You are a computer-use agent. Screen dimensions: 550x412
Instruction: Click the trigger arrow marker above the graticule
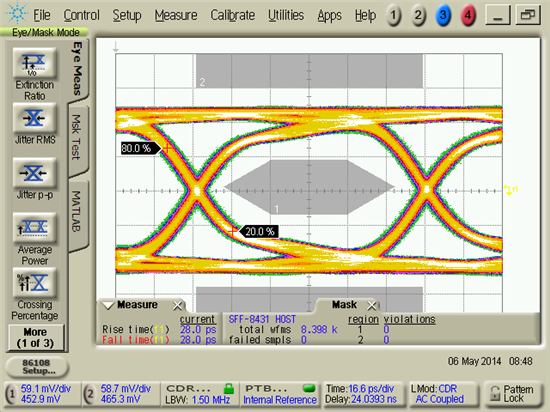point(116,47)
